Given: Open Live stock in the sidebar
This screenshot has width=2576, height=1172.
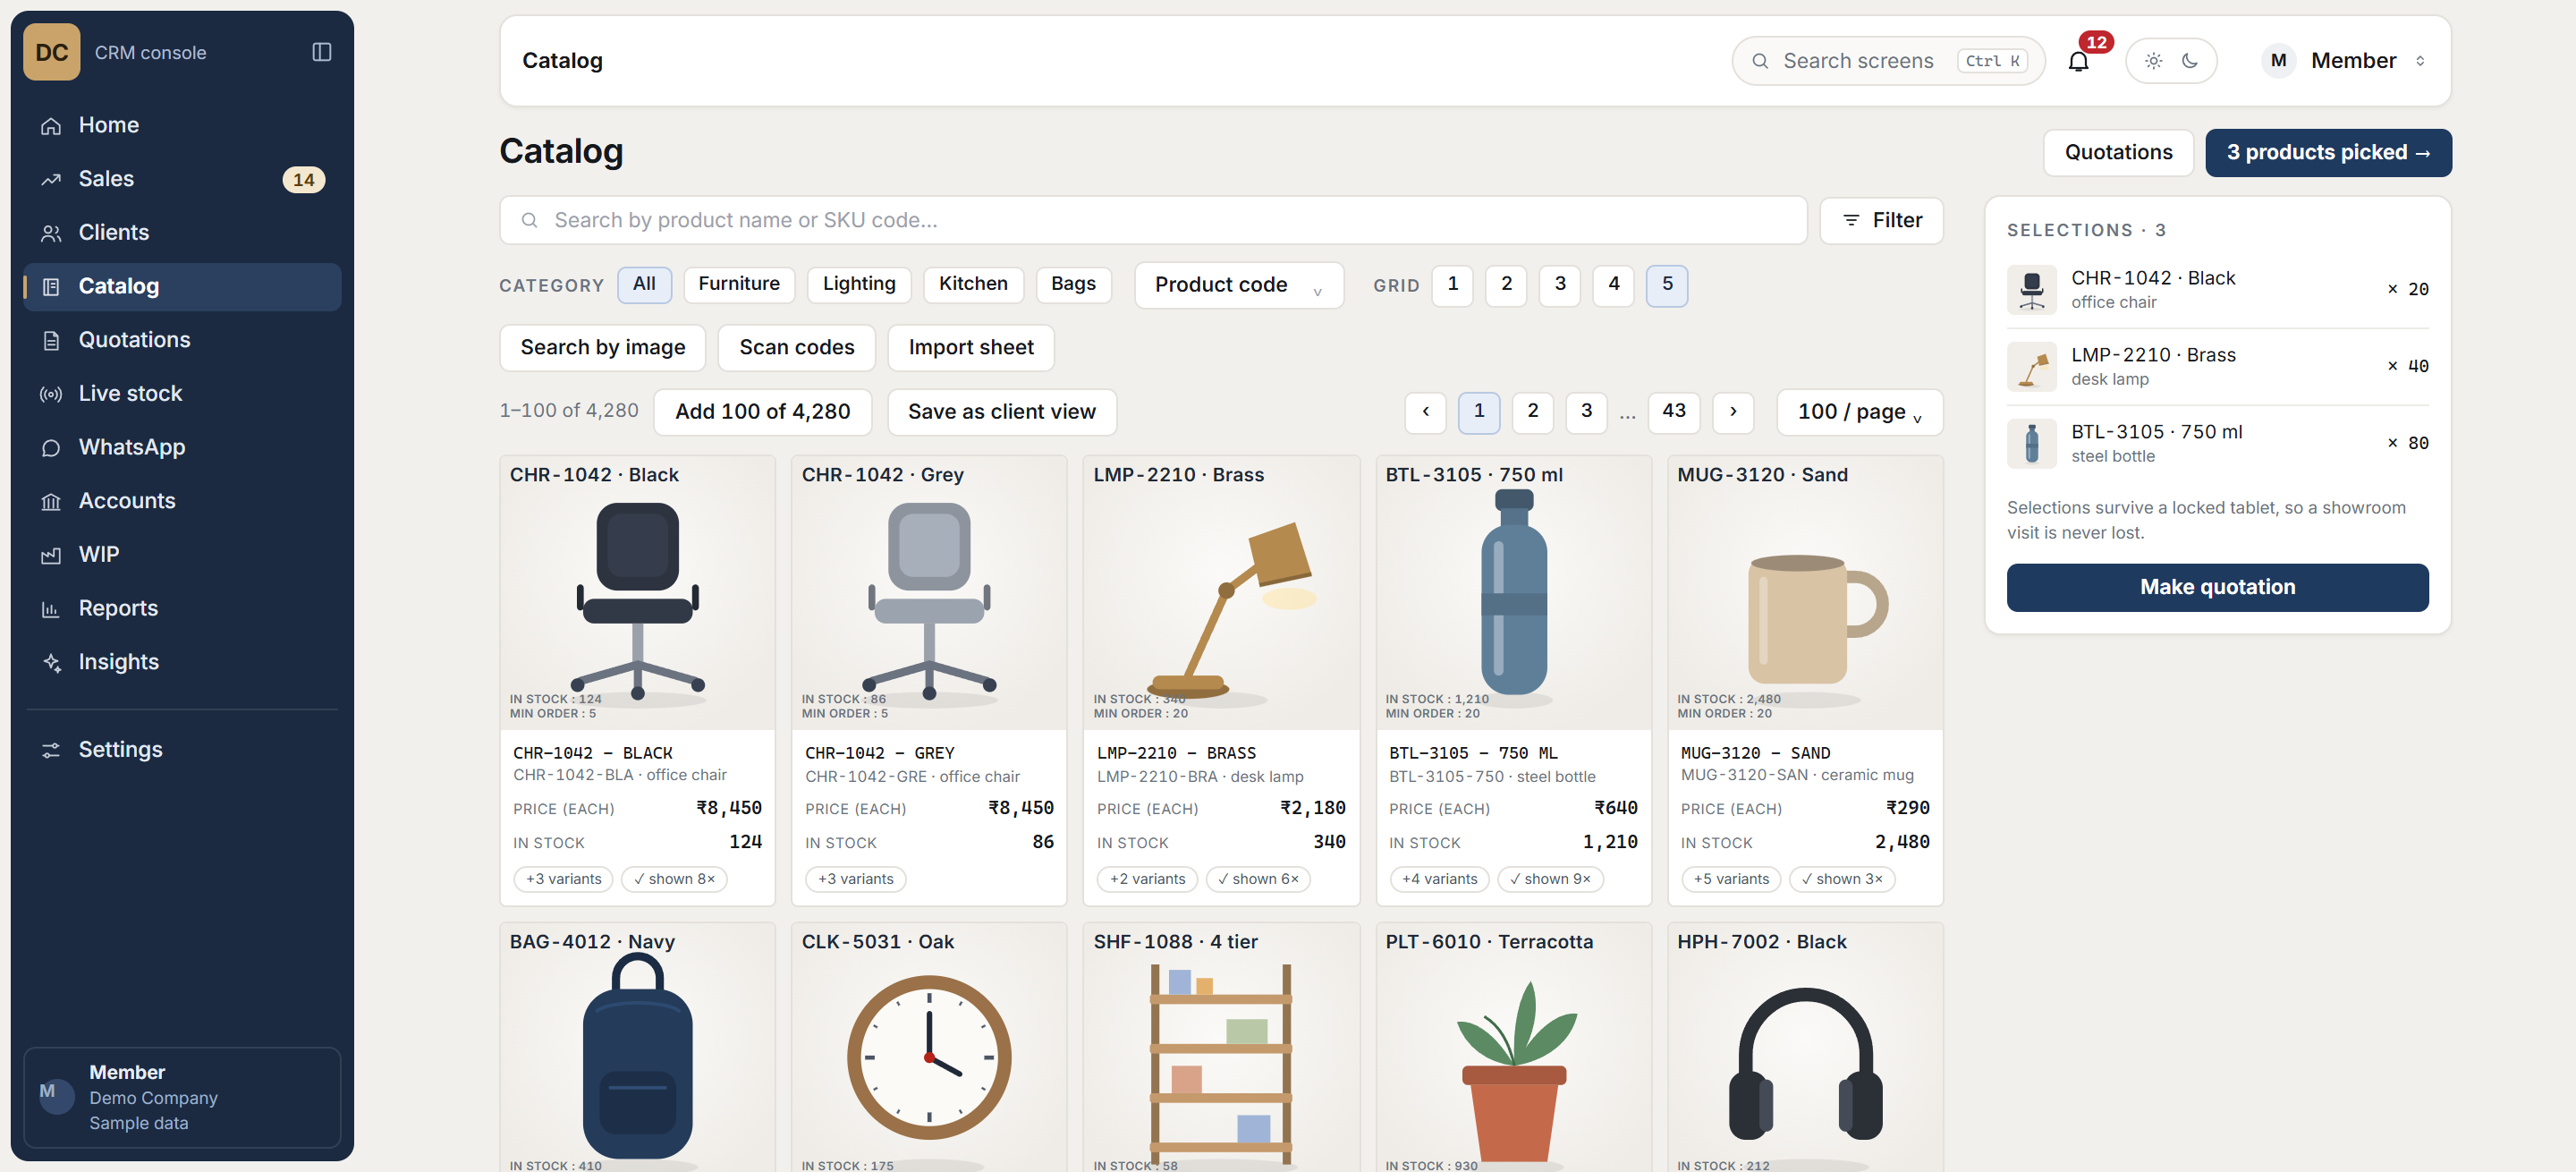Looking at the screenshot, I should [183, 394].
